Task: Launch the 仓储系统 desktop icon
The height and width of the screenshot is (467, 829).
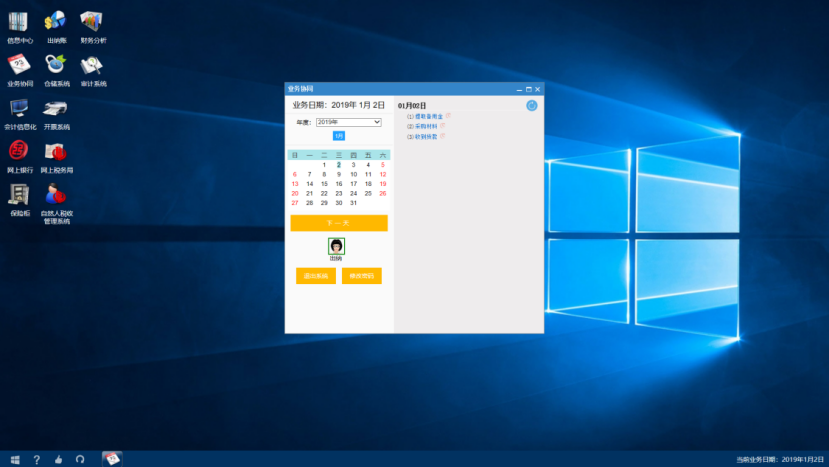Action: pyautogui.click(x=56, y=70)
